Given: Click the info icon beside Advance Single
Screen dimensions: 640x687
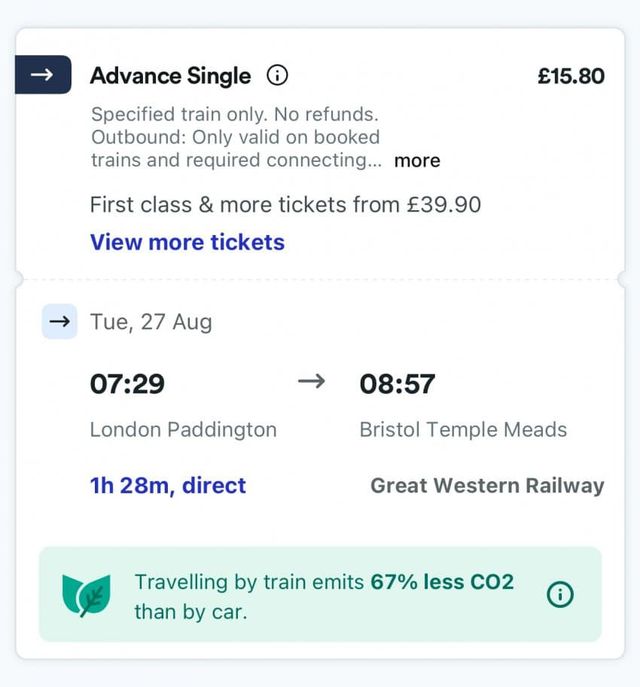Looking at the screenshot, I should 277,76.
